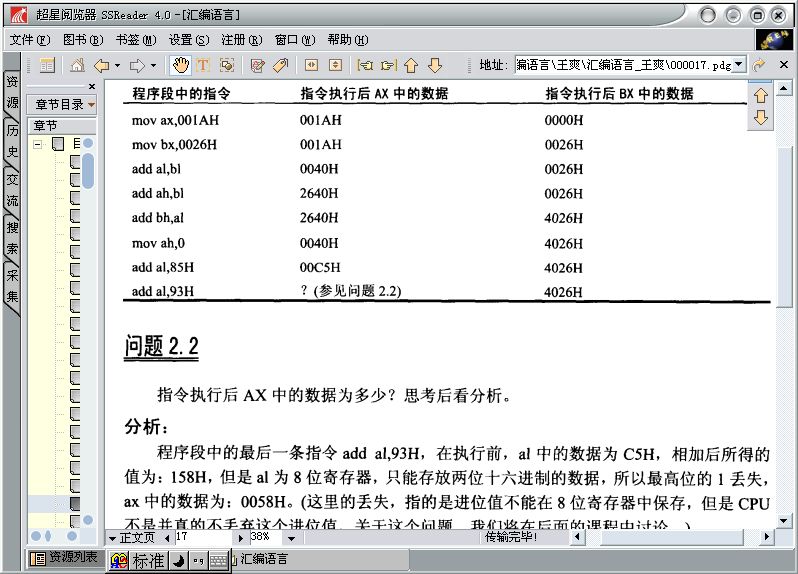This screenshot has height=574, width=798.
Task: Select the hand pan tool
Action: (181, 65)
